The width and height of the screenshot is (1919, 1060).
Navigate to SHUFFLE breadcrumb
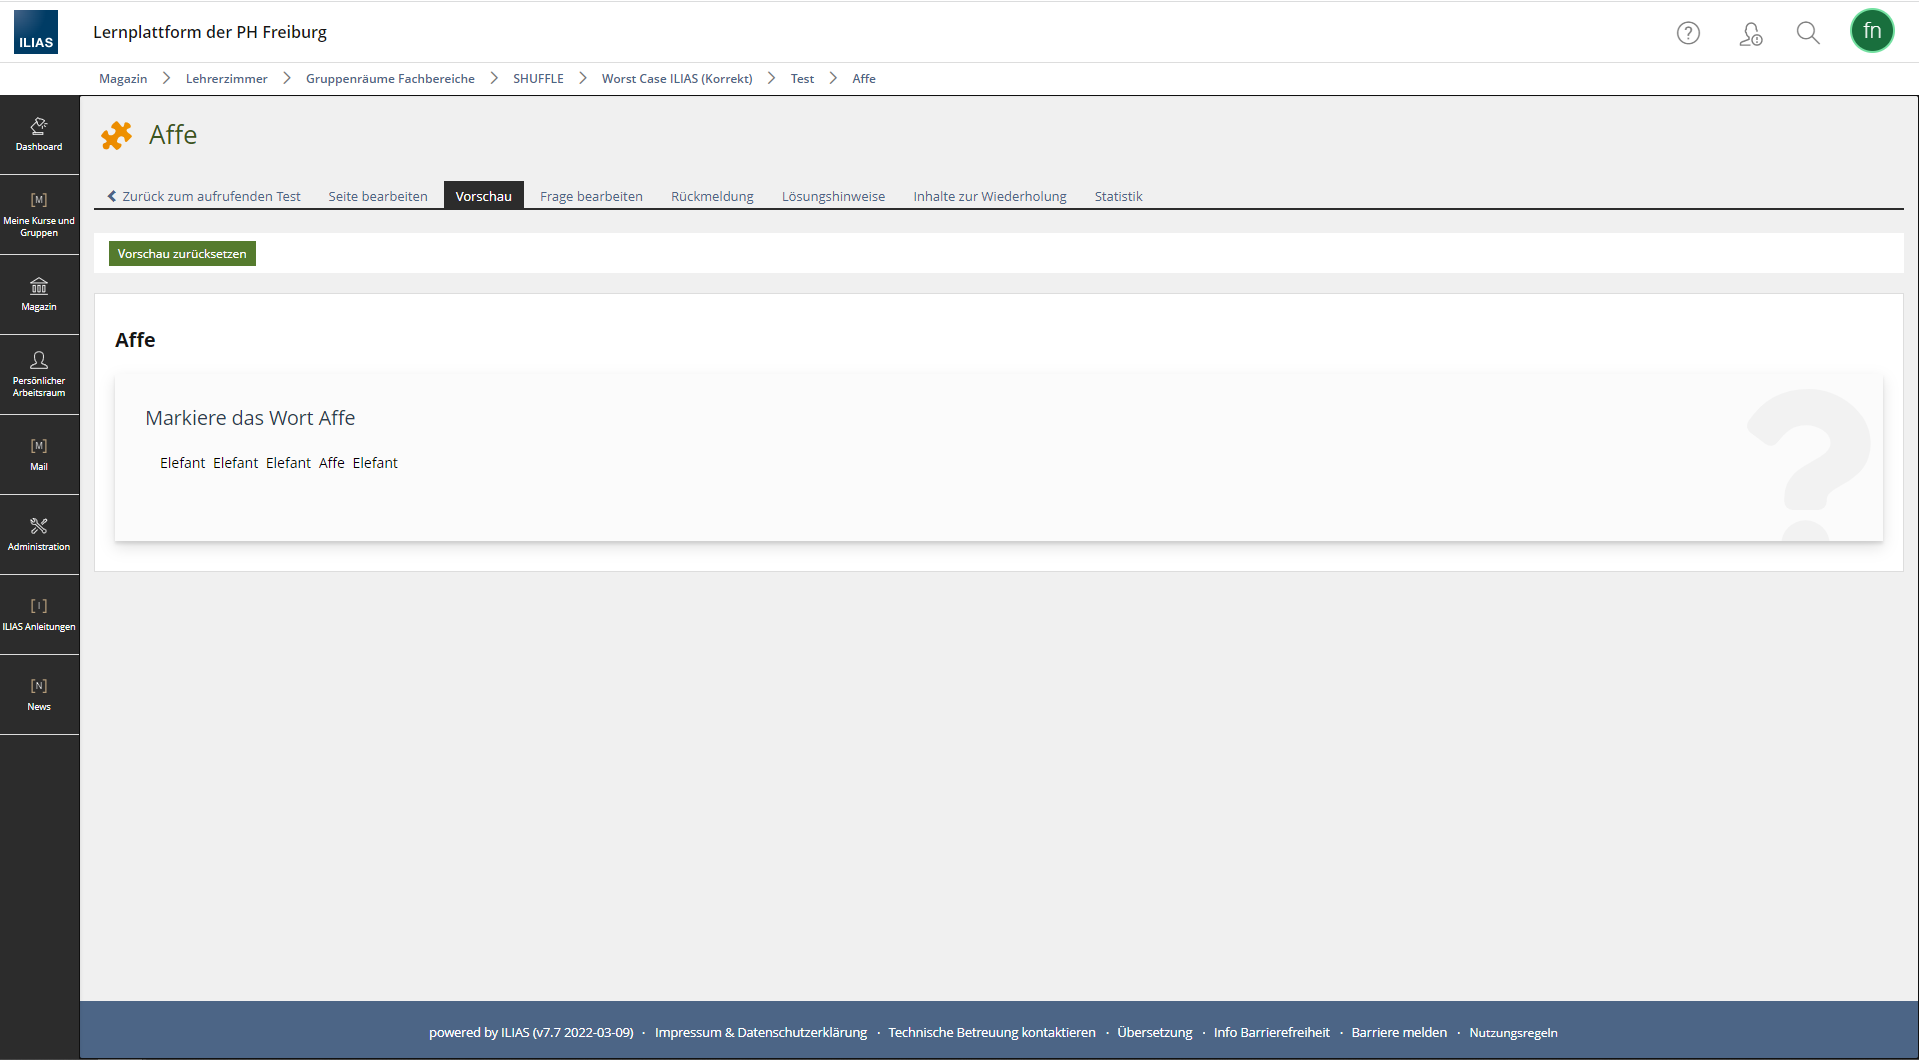[x=538, y=79]
